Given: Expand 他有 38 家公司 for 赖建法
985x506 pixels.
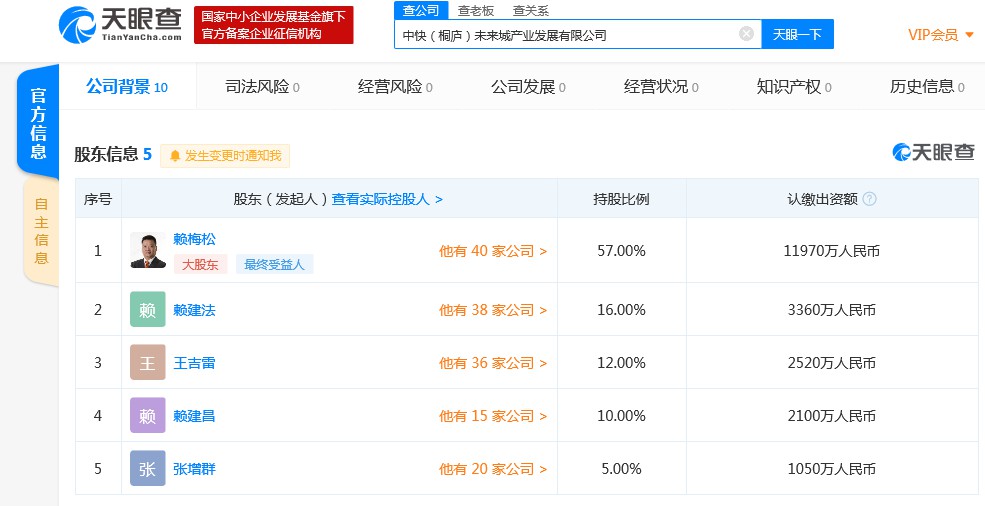Looking at the screenshot, I should (x=492, y=310).
